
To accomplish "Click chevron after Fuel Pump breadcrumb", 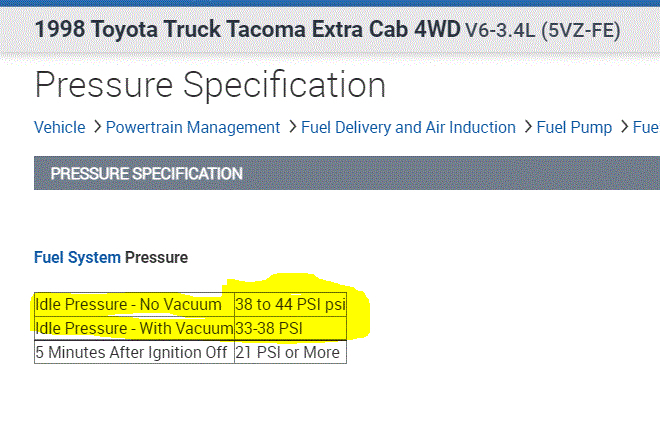I will coord(622,127).
